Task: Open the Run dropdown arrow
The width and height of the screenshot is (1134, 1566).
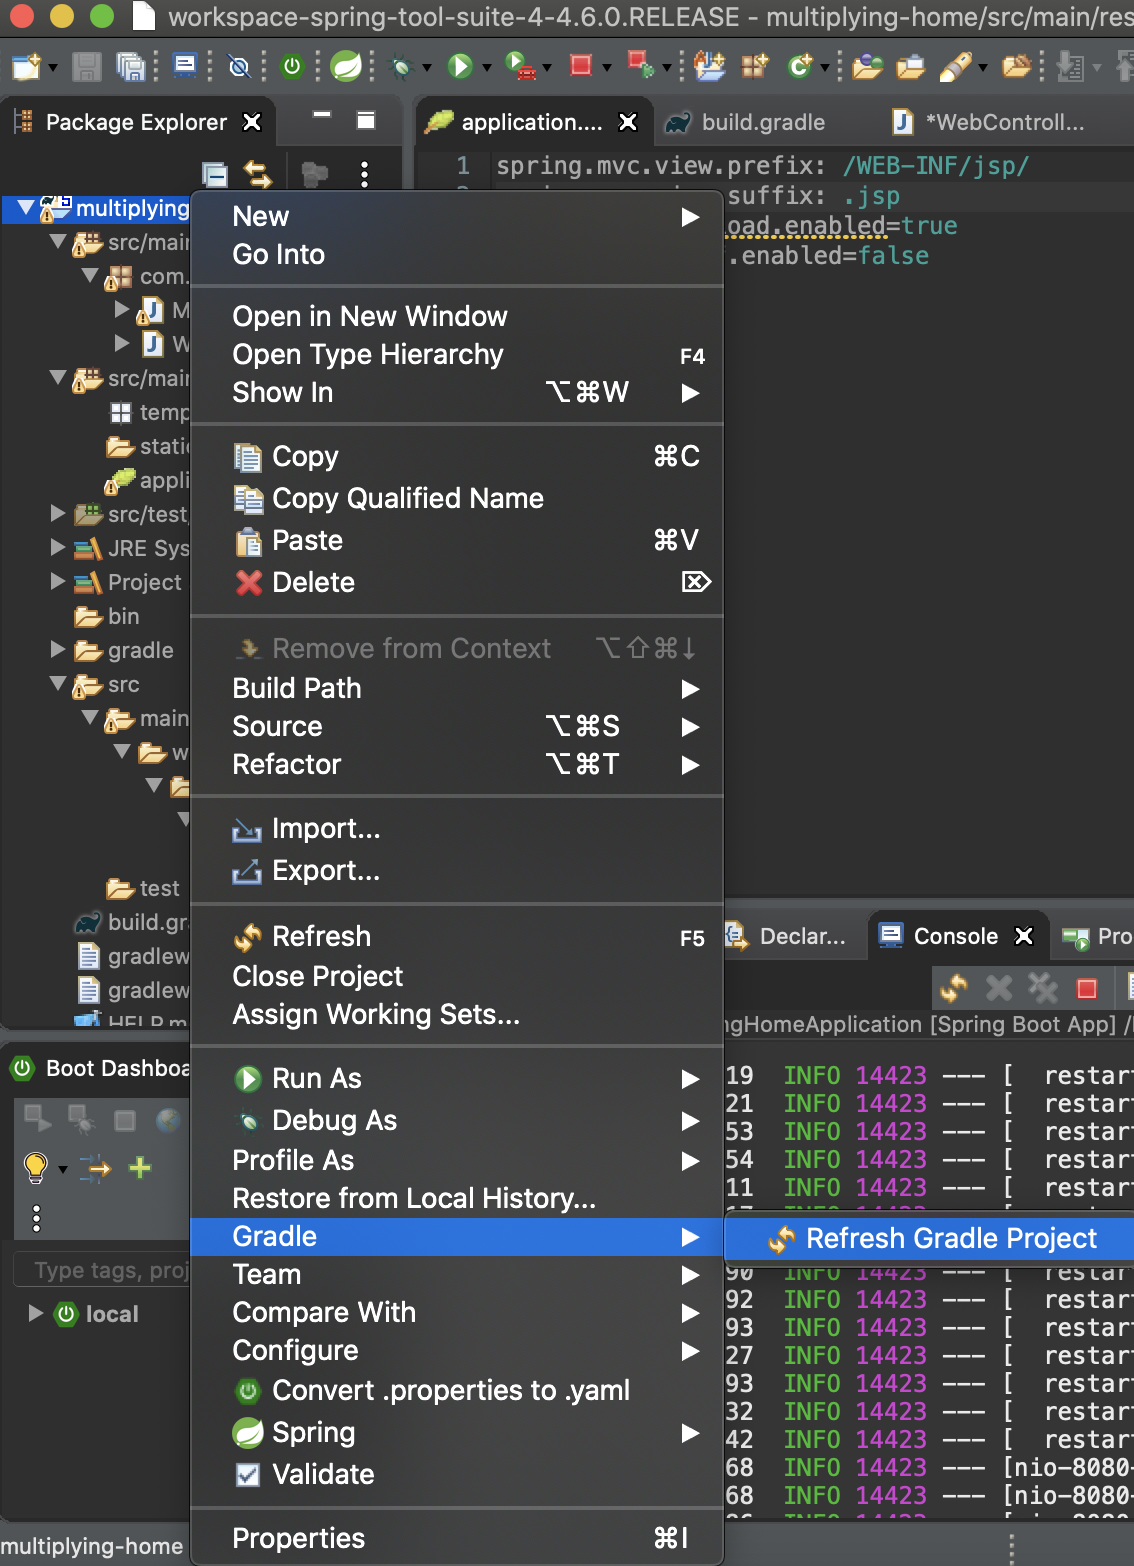Action: (487, 68)
